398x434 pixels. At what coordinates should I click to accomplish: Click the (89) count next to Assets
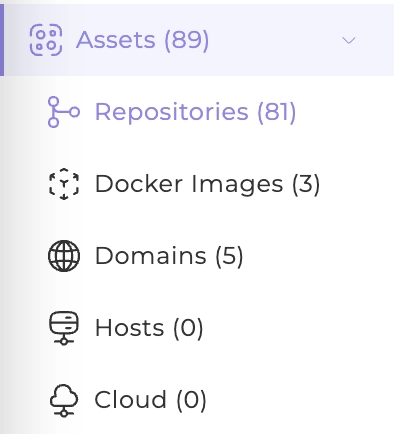pos(187,41)
